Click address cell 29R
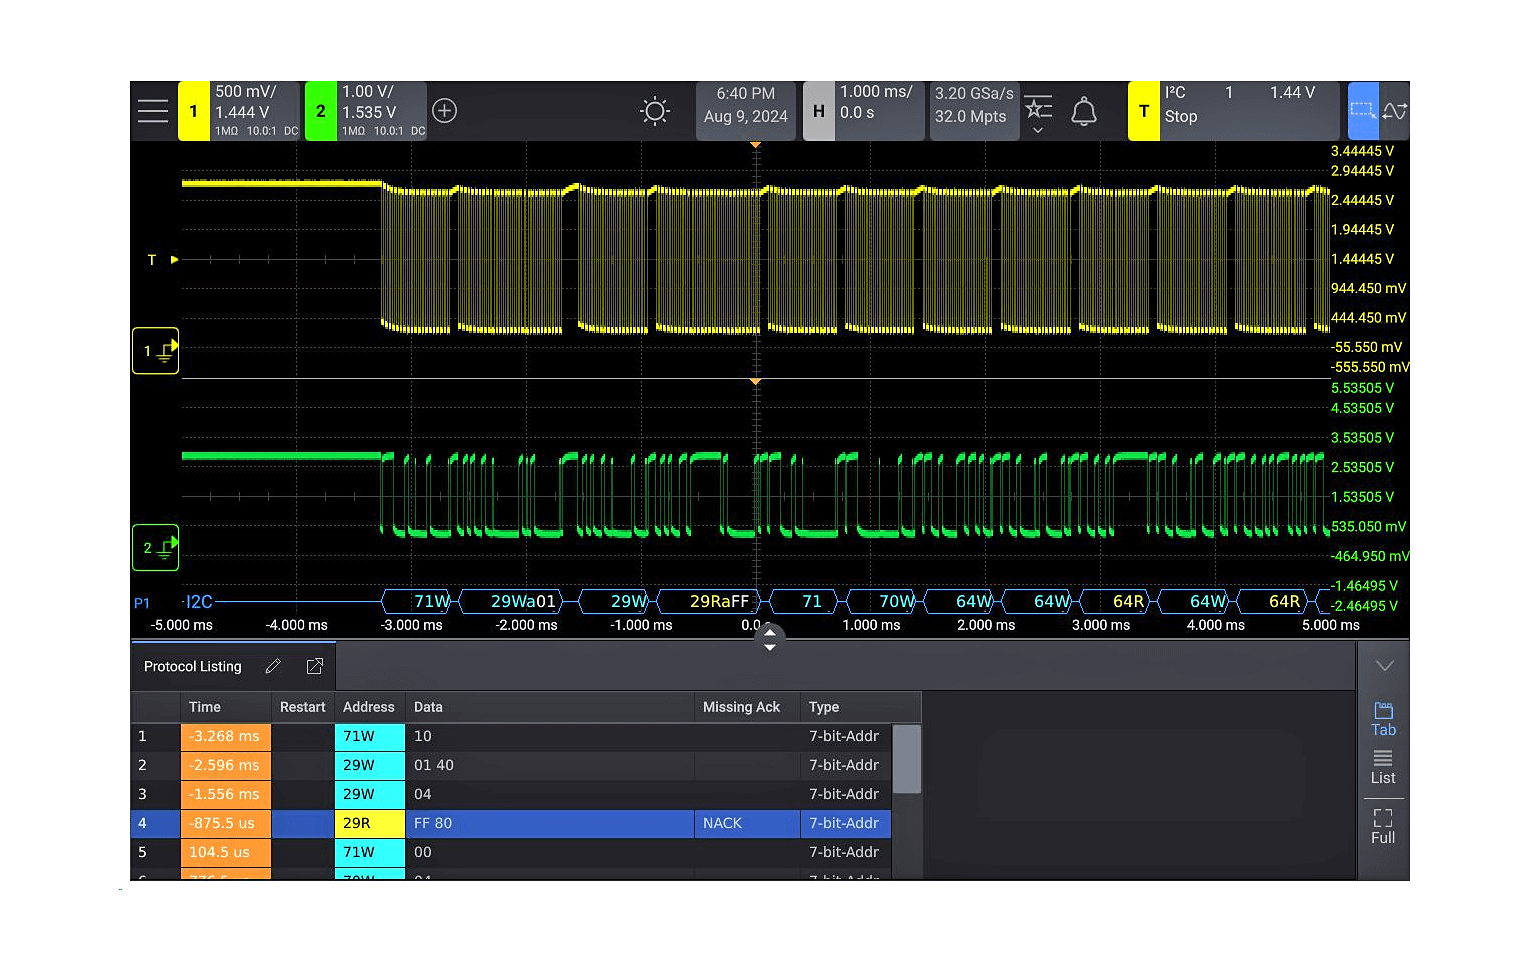1538x963 pixels. click(369, 823)
